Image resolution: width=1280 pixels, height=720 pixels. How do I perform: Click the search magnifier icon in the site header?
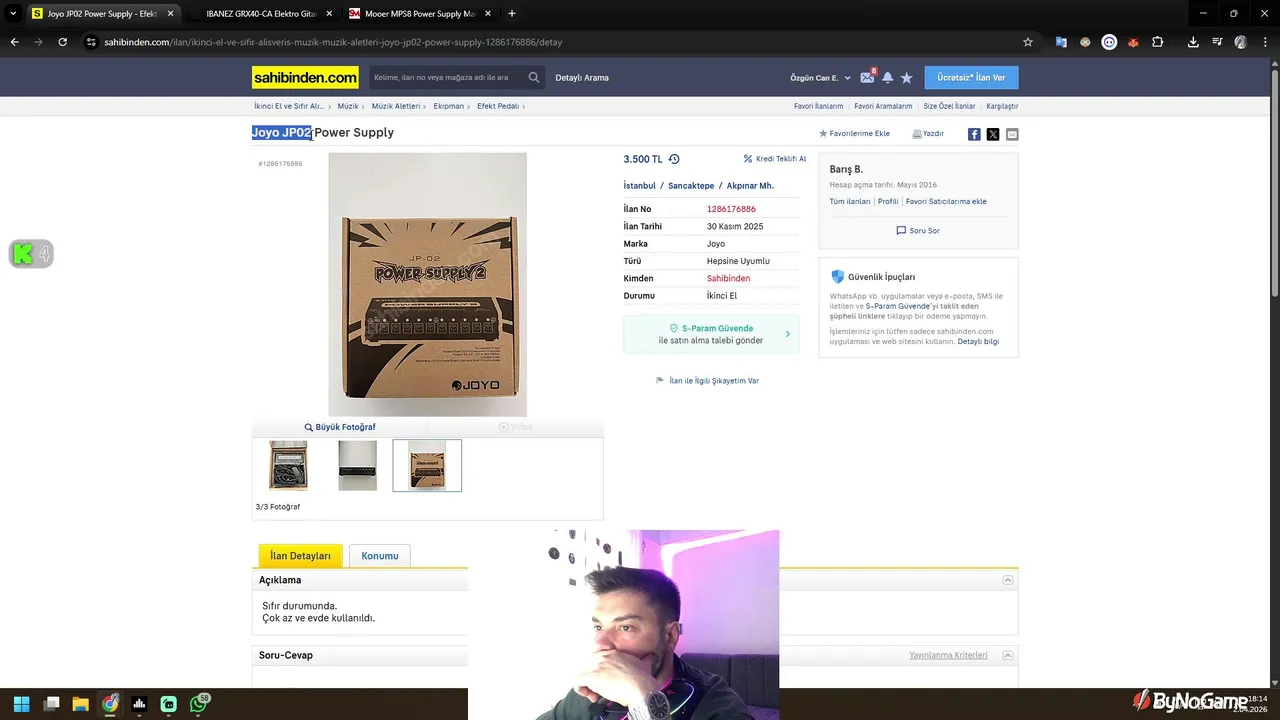pyautogui.click(x=534, y=77)
